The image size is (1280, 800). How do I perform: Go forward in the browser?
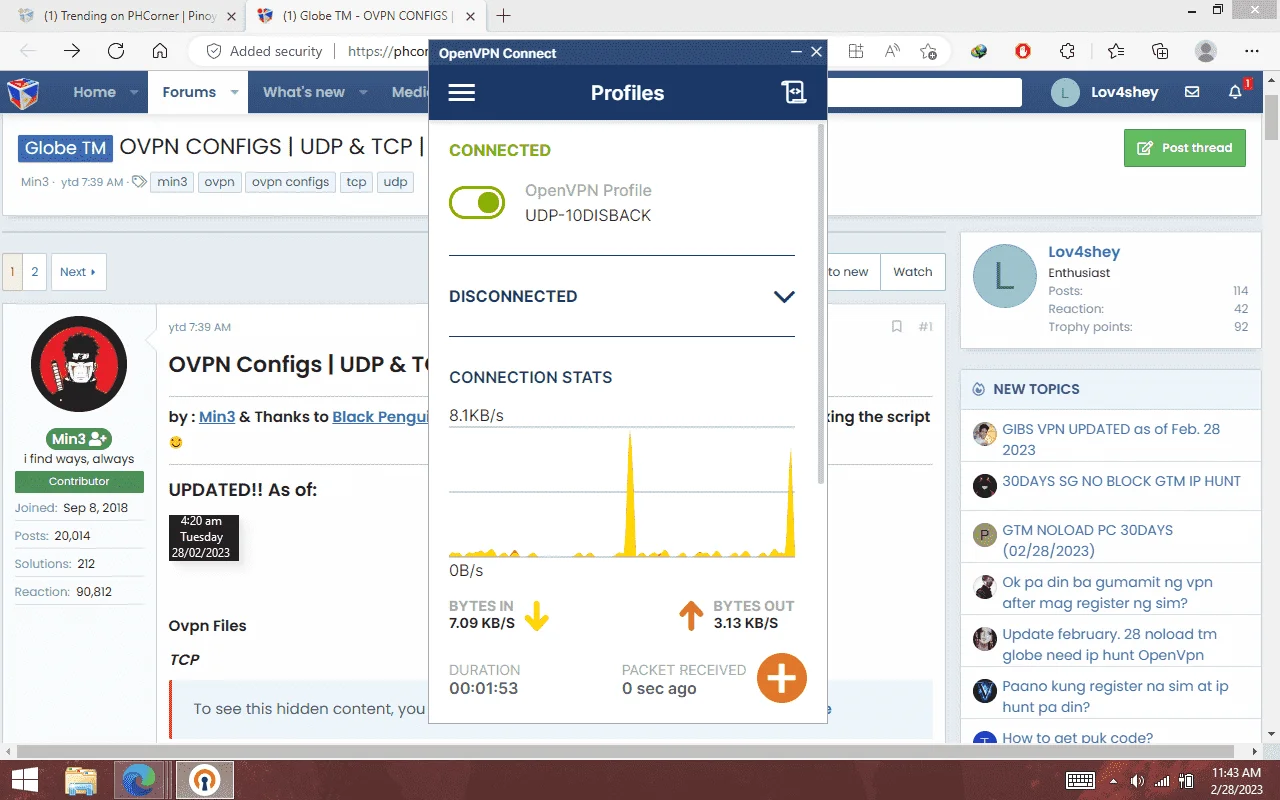click(72, 51)
